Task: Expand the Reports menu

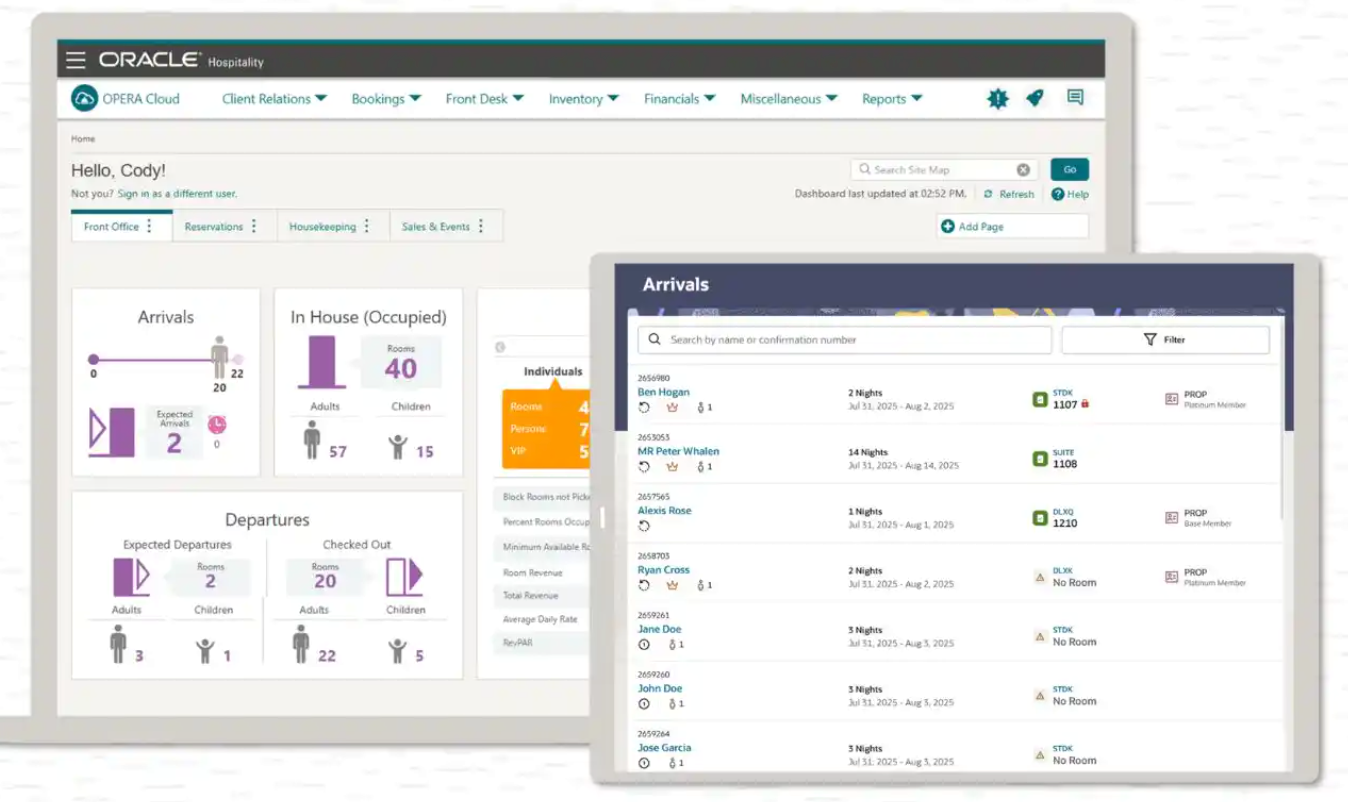Action: coord(892,99)
